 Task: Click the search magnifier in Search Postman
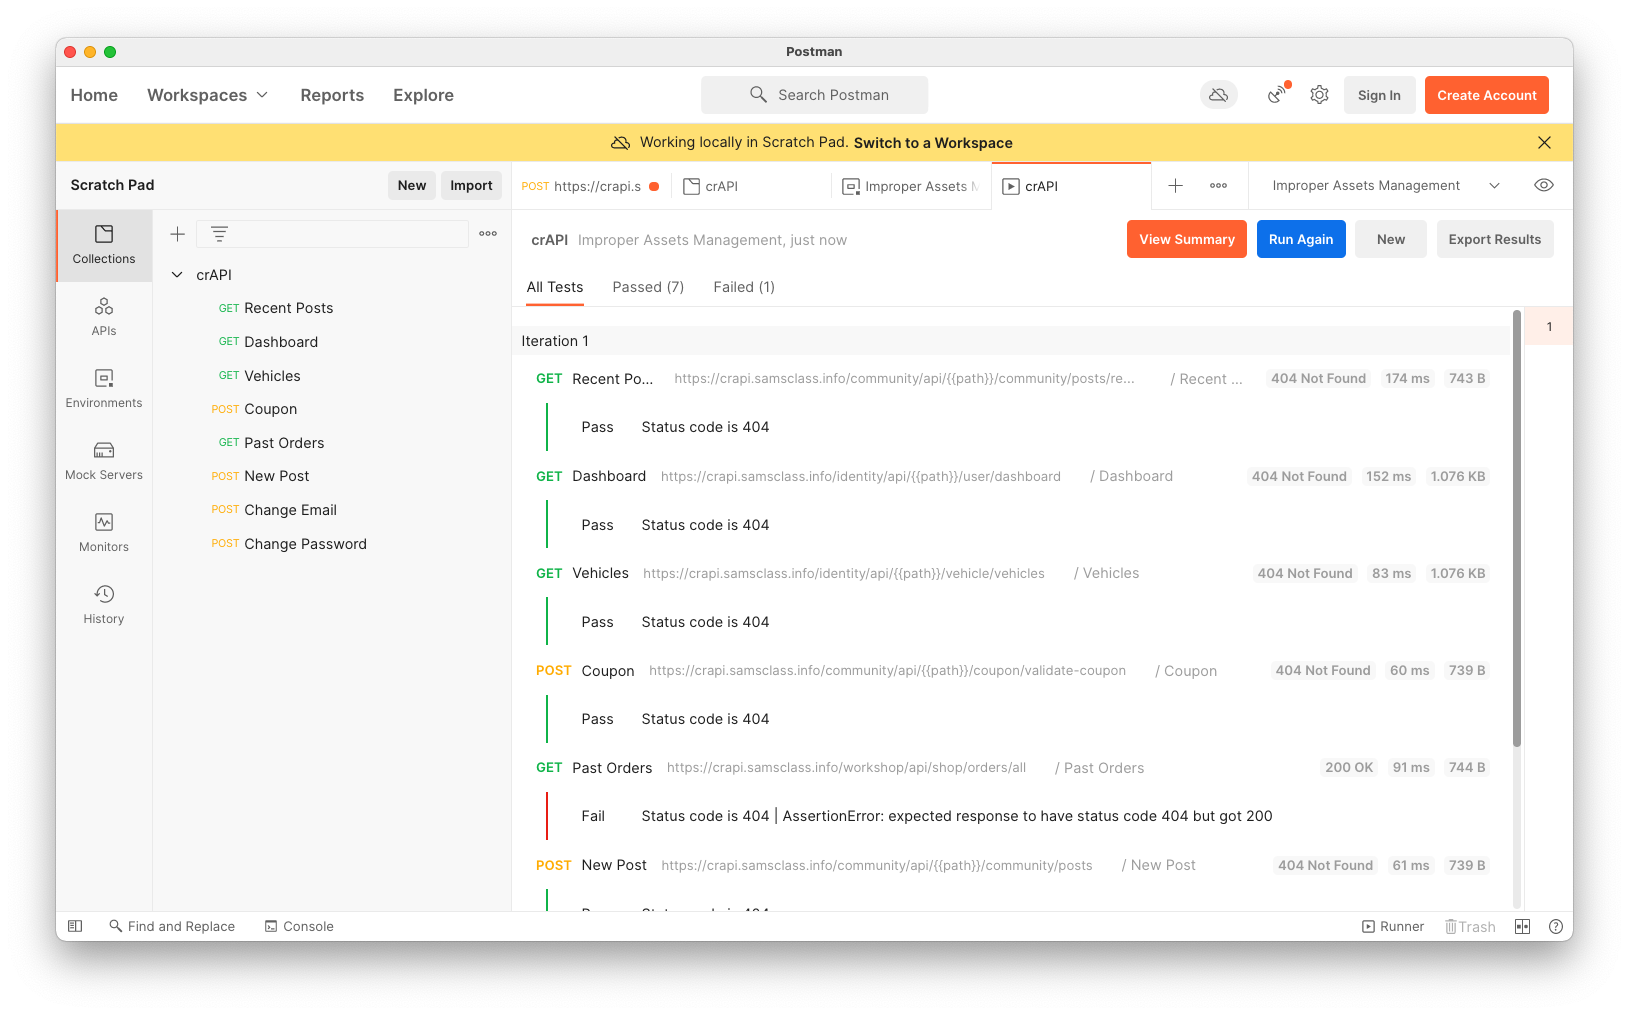[x=758, y=95]
